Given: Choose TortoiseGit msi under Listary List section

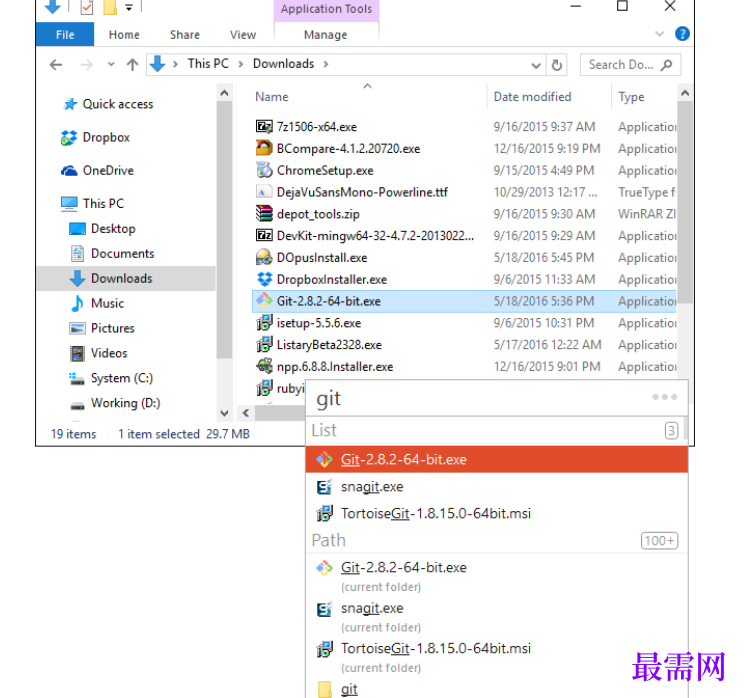Looking at the screenshot, I should tap(496, 513).
